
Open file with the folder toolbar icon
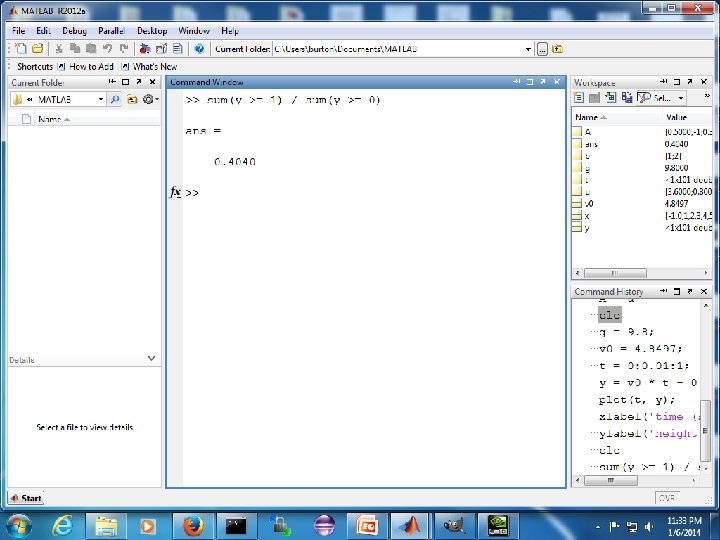point(38,49)
